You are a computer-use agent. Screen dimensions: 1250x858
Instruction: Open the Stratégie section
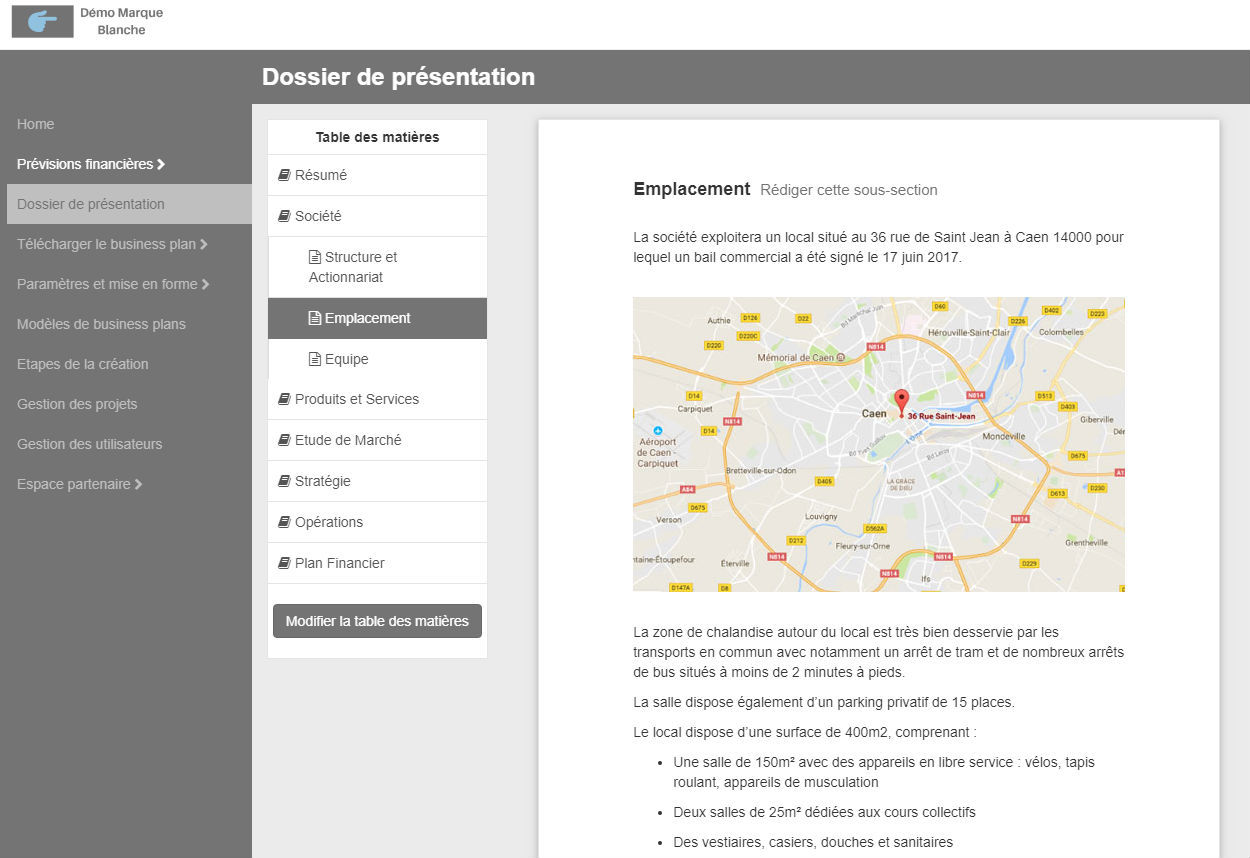click(377, 481)
